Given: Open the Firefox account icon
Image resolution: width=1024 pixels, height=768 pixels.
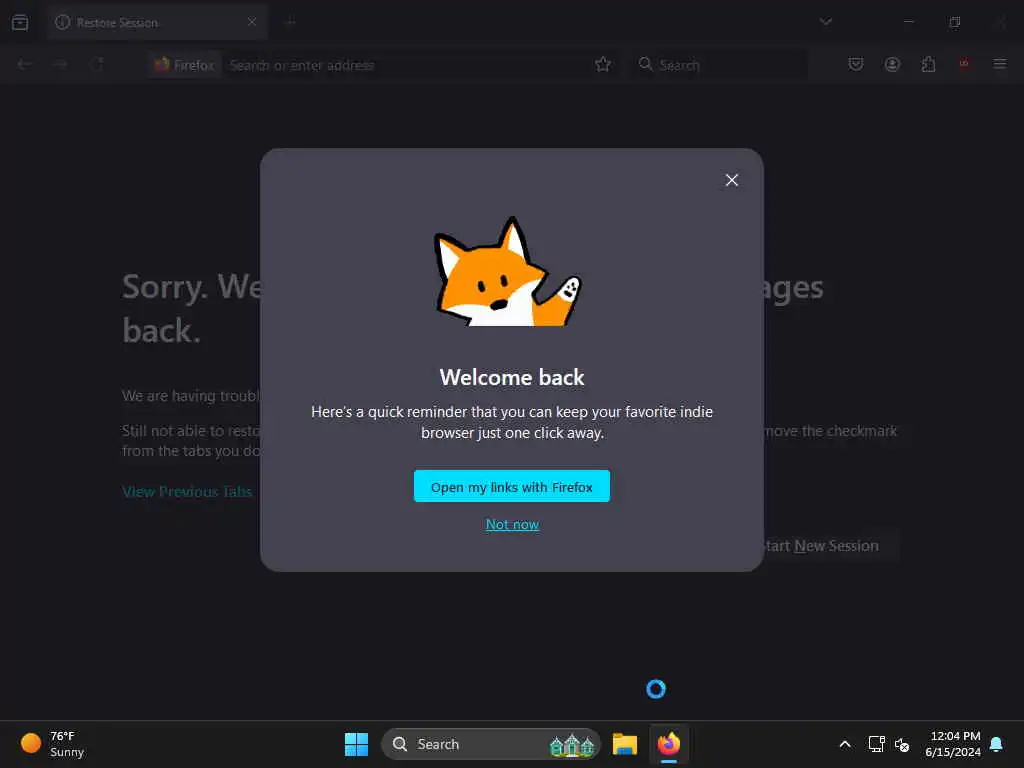Looking at the screenshot, I should pos(892,64).
